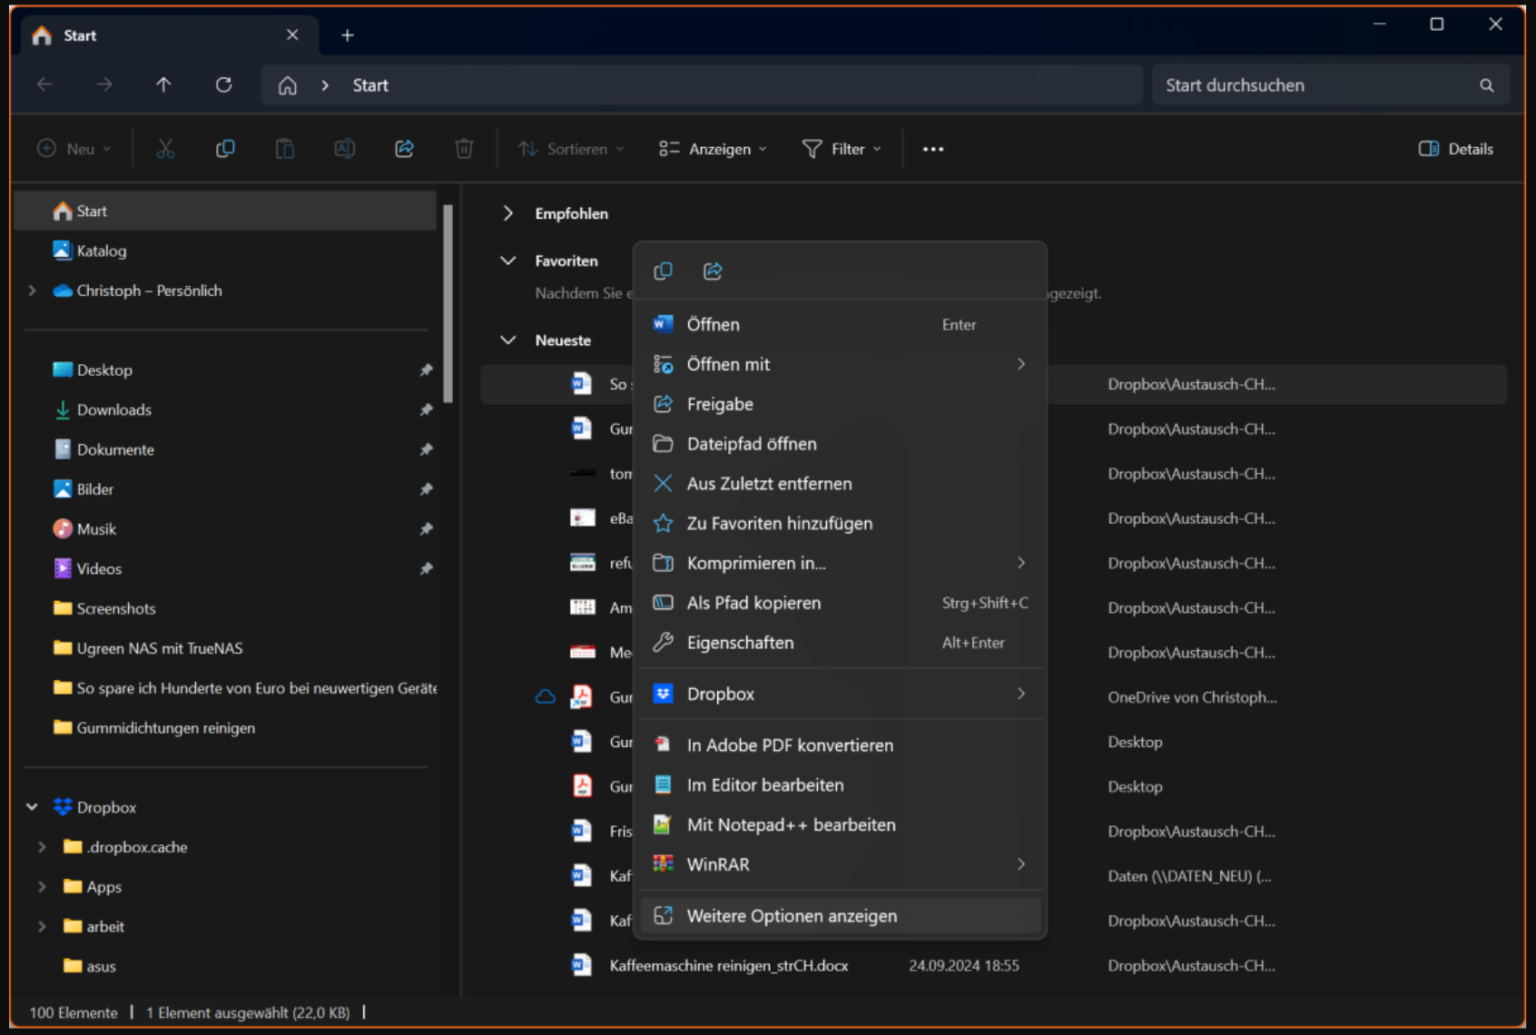Unpin Videos using its pin icon

pos(426,568)
